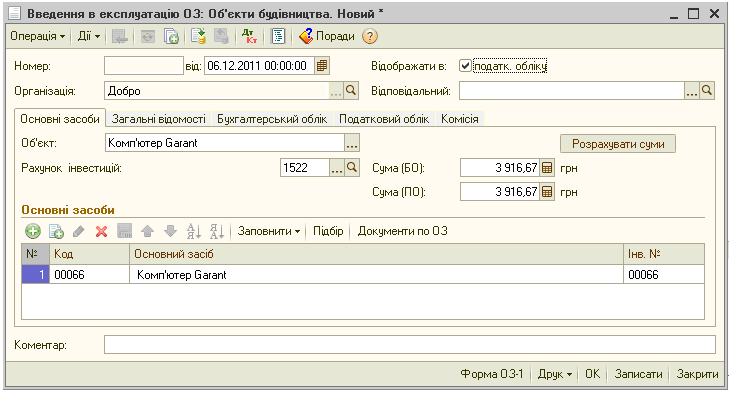730x393 pixels.
Task: Open the calendar picker next to date
Action: point(322,66)
